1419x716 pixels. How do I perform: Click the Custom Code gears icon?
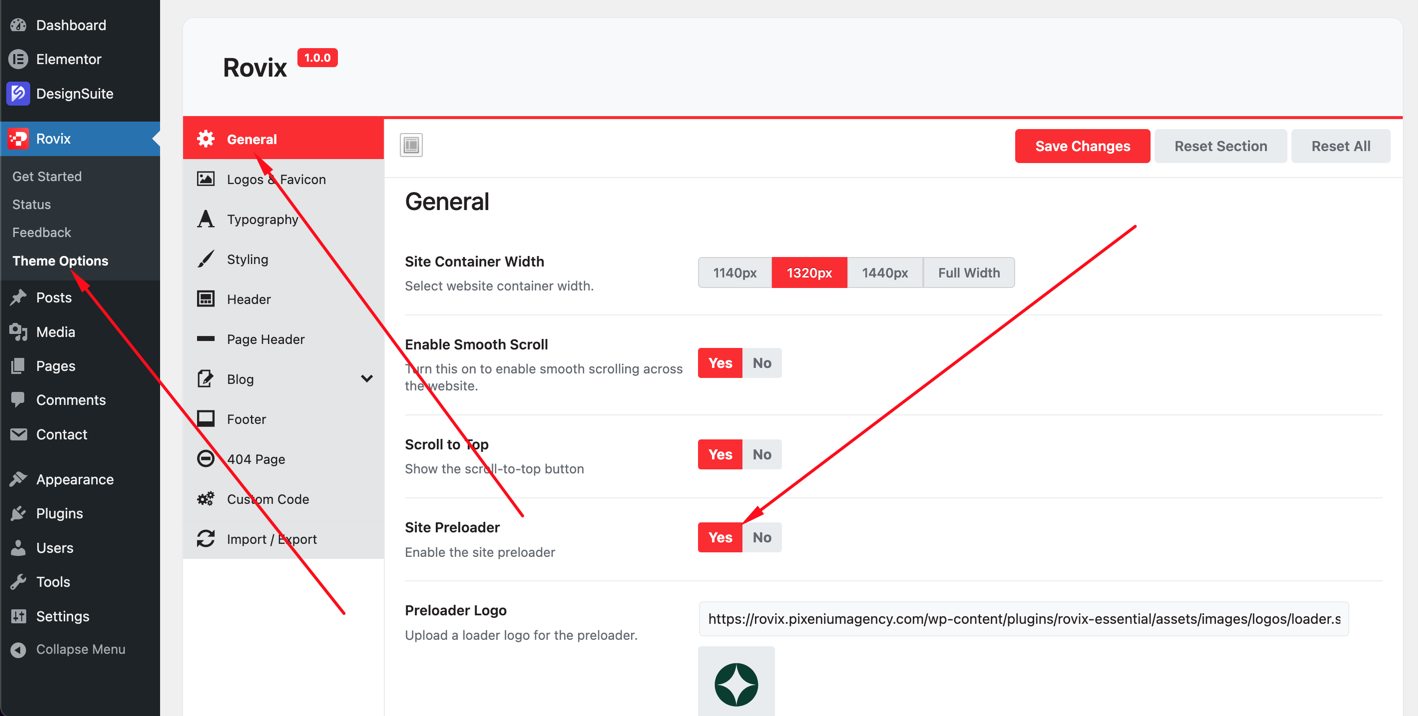tap(206, 499)
